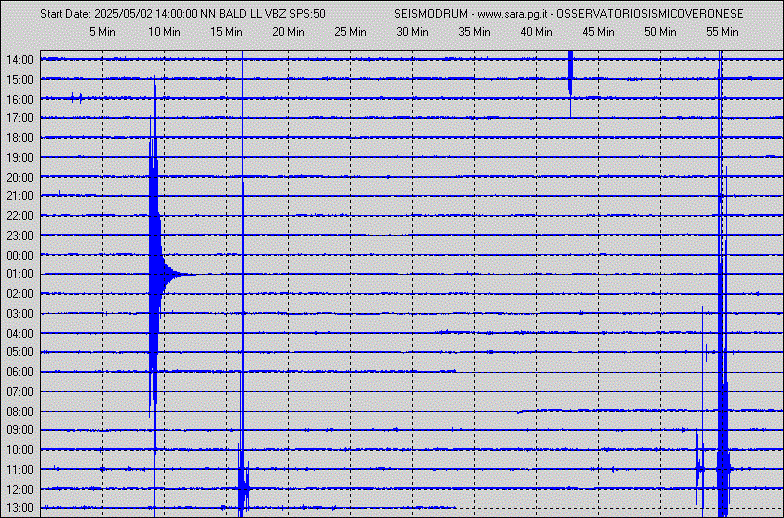Select the 06:00 hour row label
Screen dimensions: 784x518
20,372
